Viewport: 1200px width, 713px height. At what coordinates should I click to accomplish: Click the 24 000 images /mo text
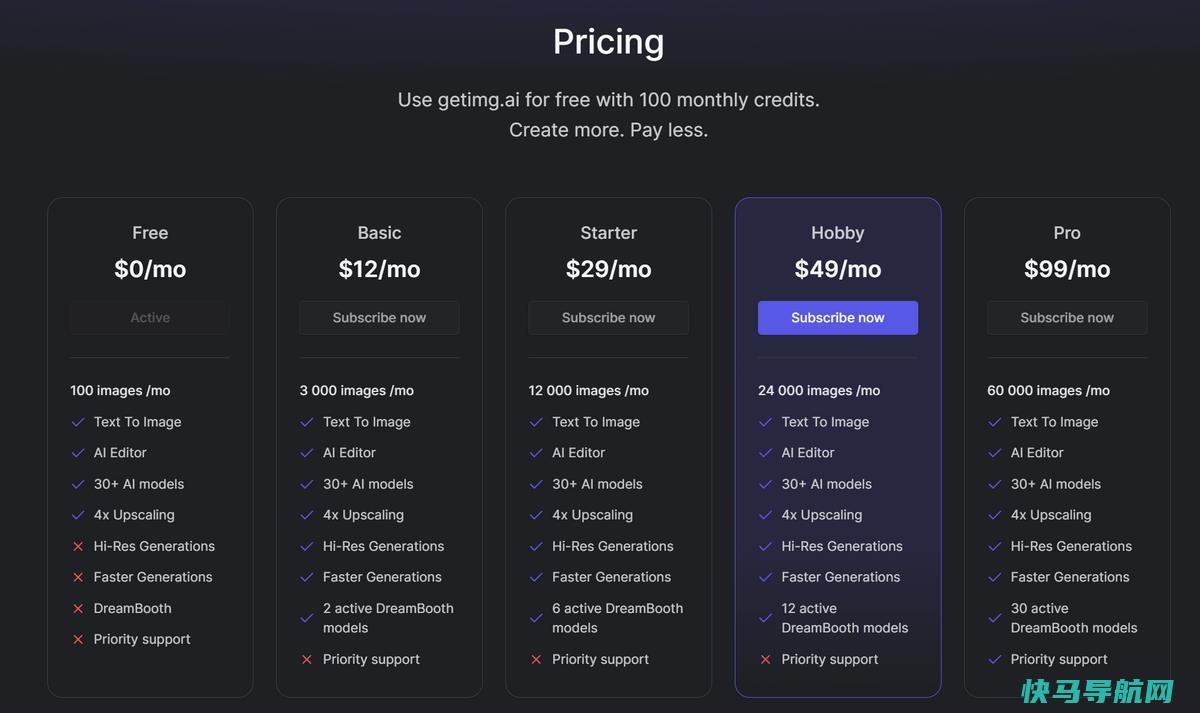click(819, 391)
